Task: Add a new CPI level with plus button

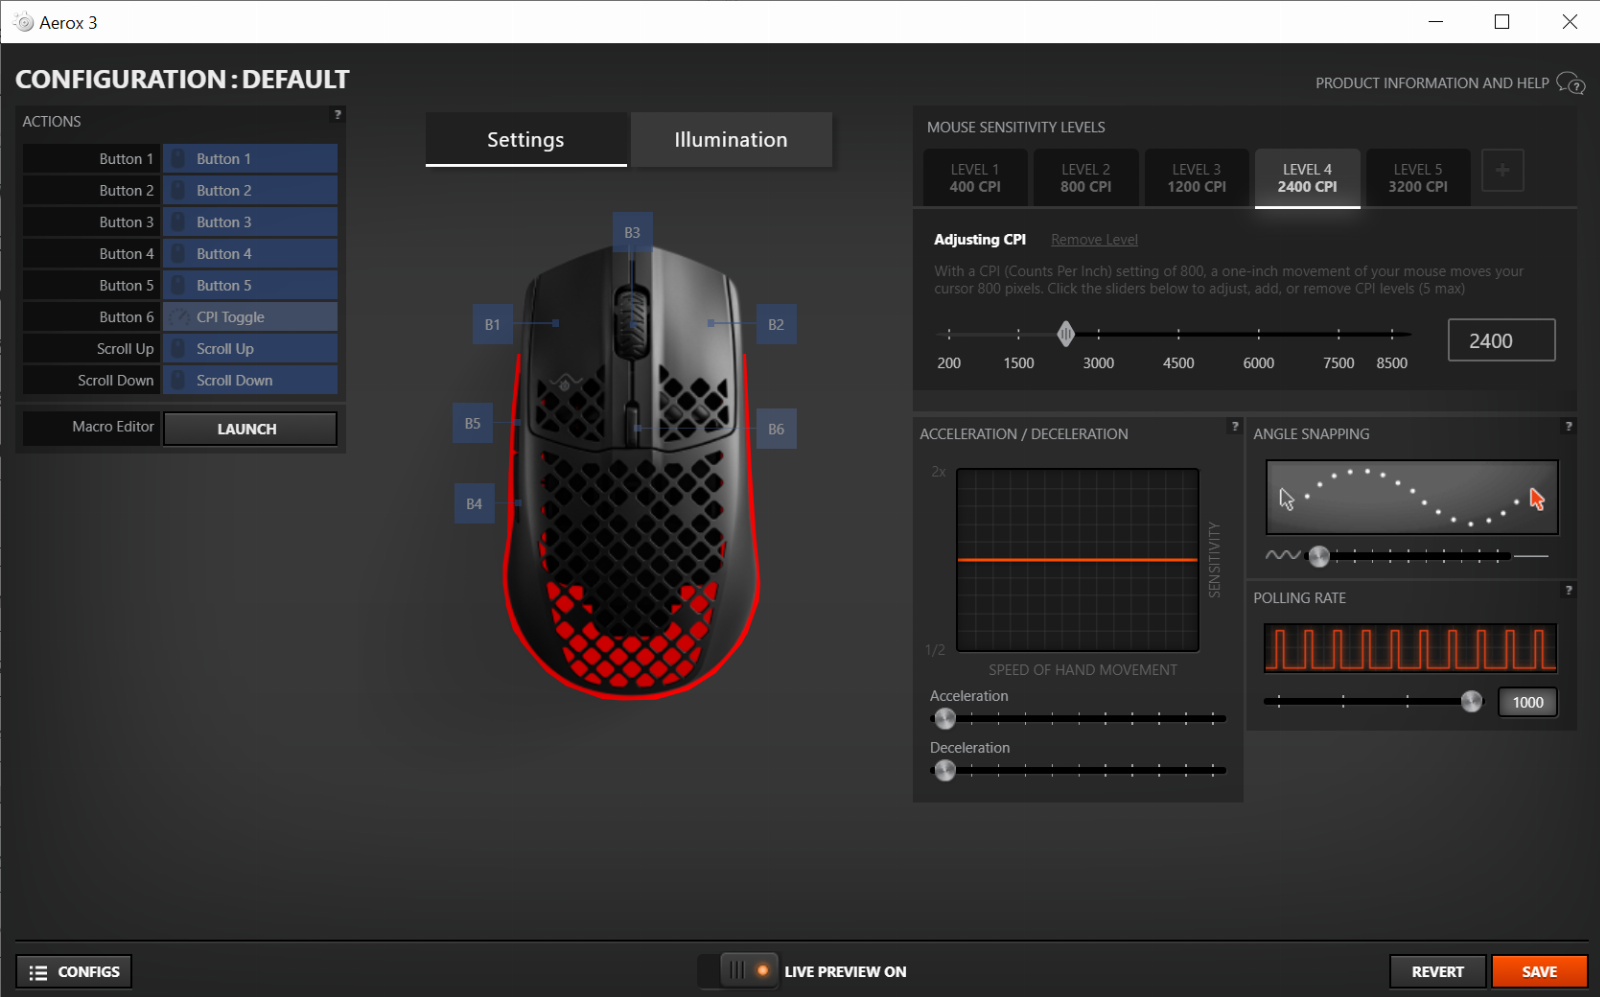Action: tap(1502, 170)
